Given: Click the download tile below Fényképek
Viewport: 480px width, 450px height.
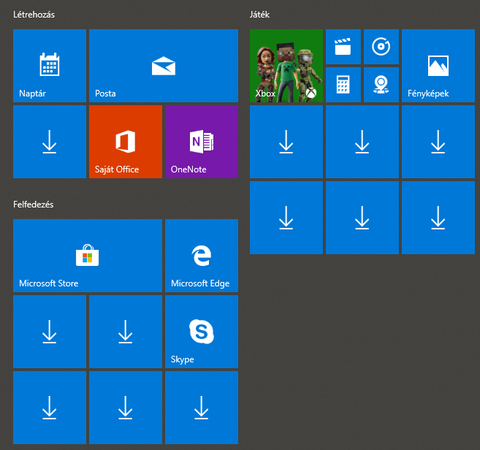Looking at the screenshot, I should (438, 142).
